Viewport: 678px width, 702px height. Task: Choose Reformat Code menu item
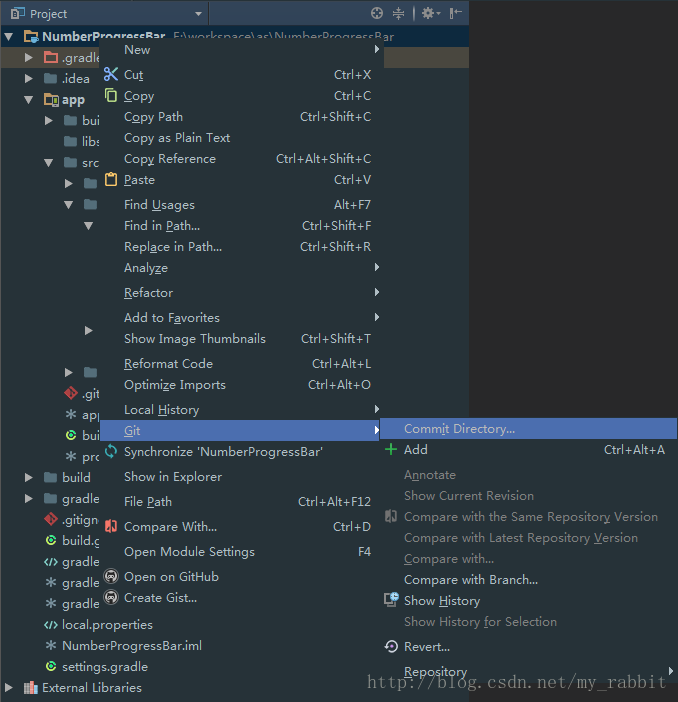pyautogui.click(x=241, y=363)
